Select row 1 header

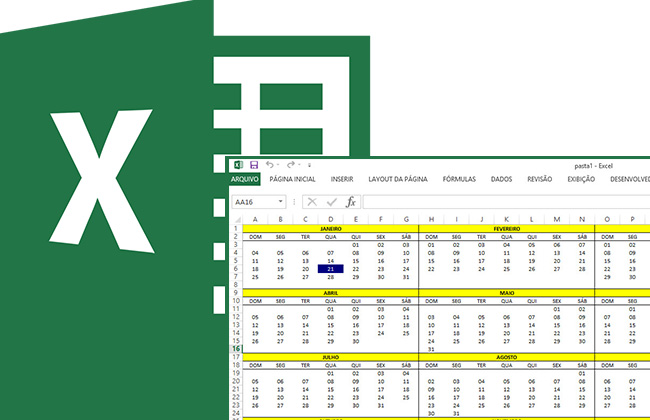(236, 228)
